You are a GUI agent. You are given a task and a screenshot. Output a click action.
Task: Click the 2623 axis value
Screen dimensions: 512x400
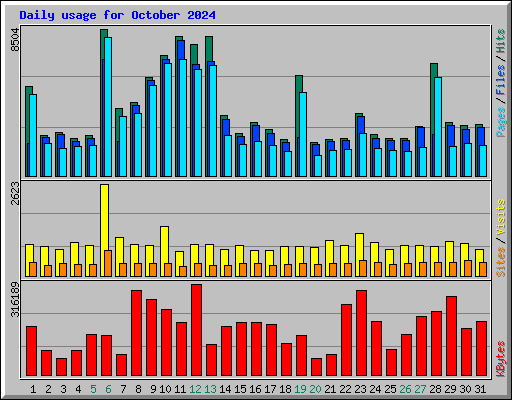point(15,193)
